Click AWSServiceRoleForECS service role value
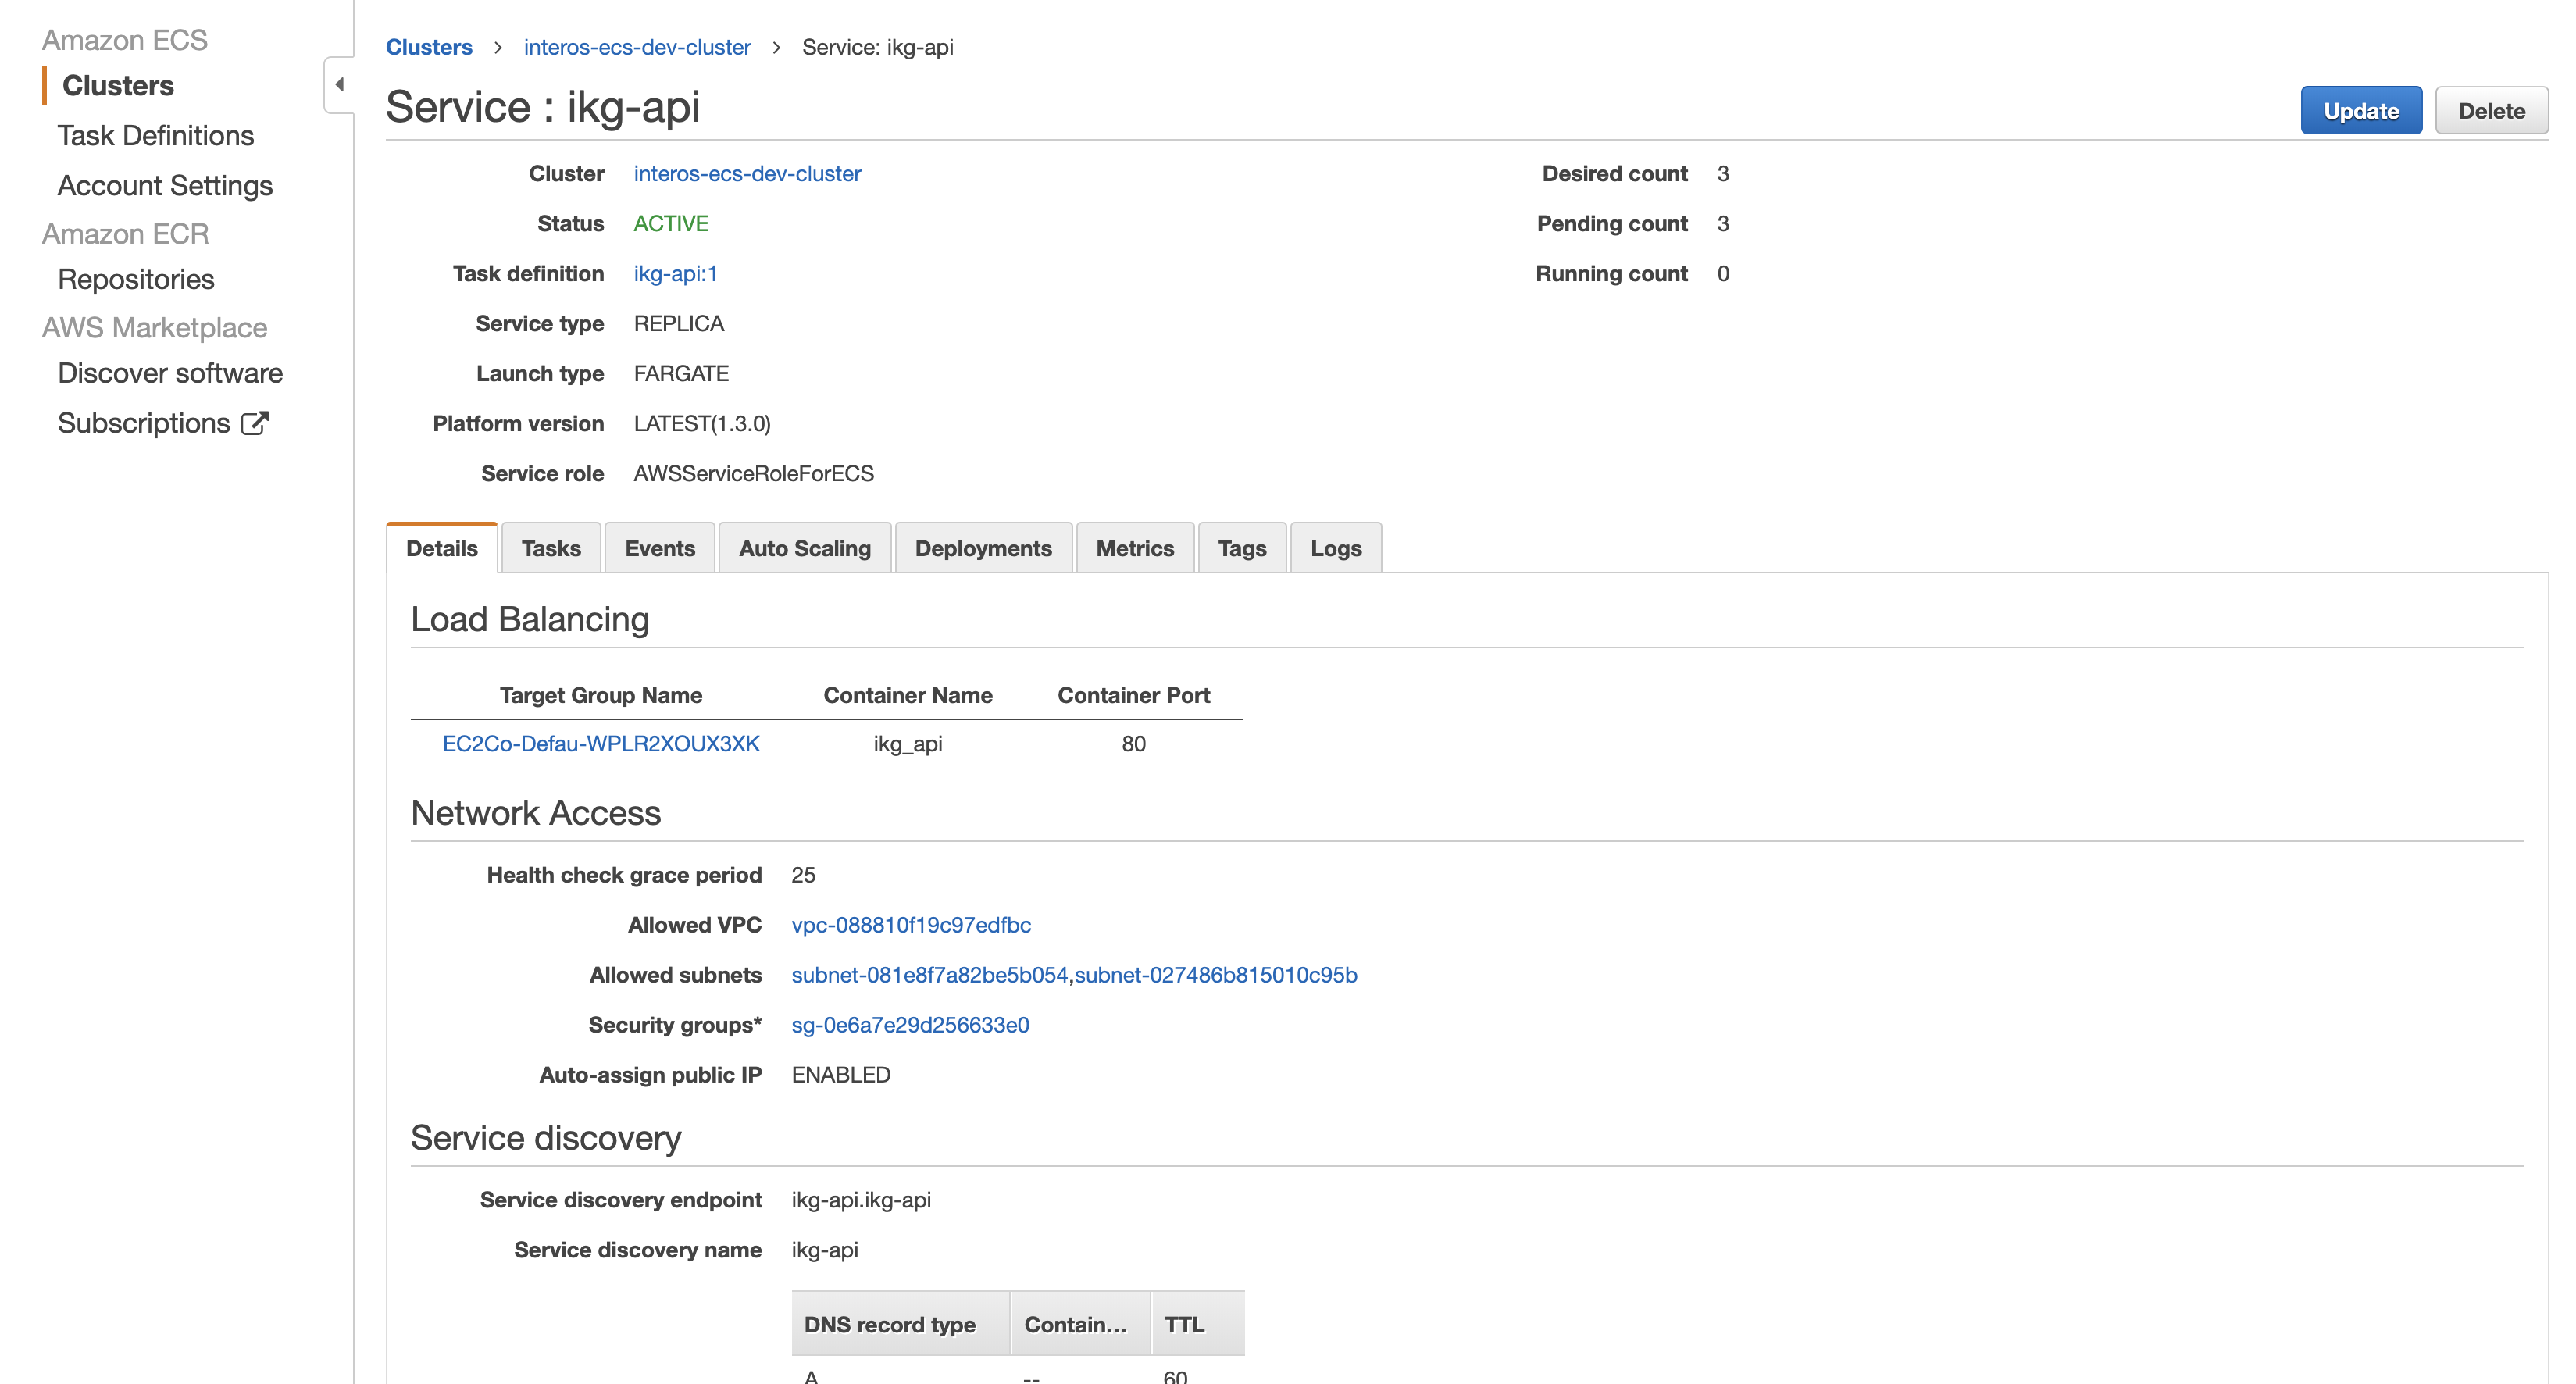The width and height of the screenshot is (2576, 1384). tap(754, 474)
